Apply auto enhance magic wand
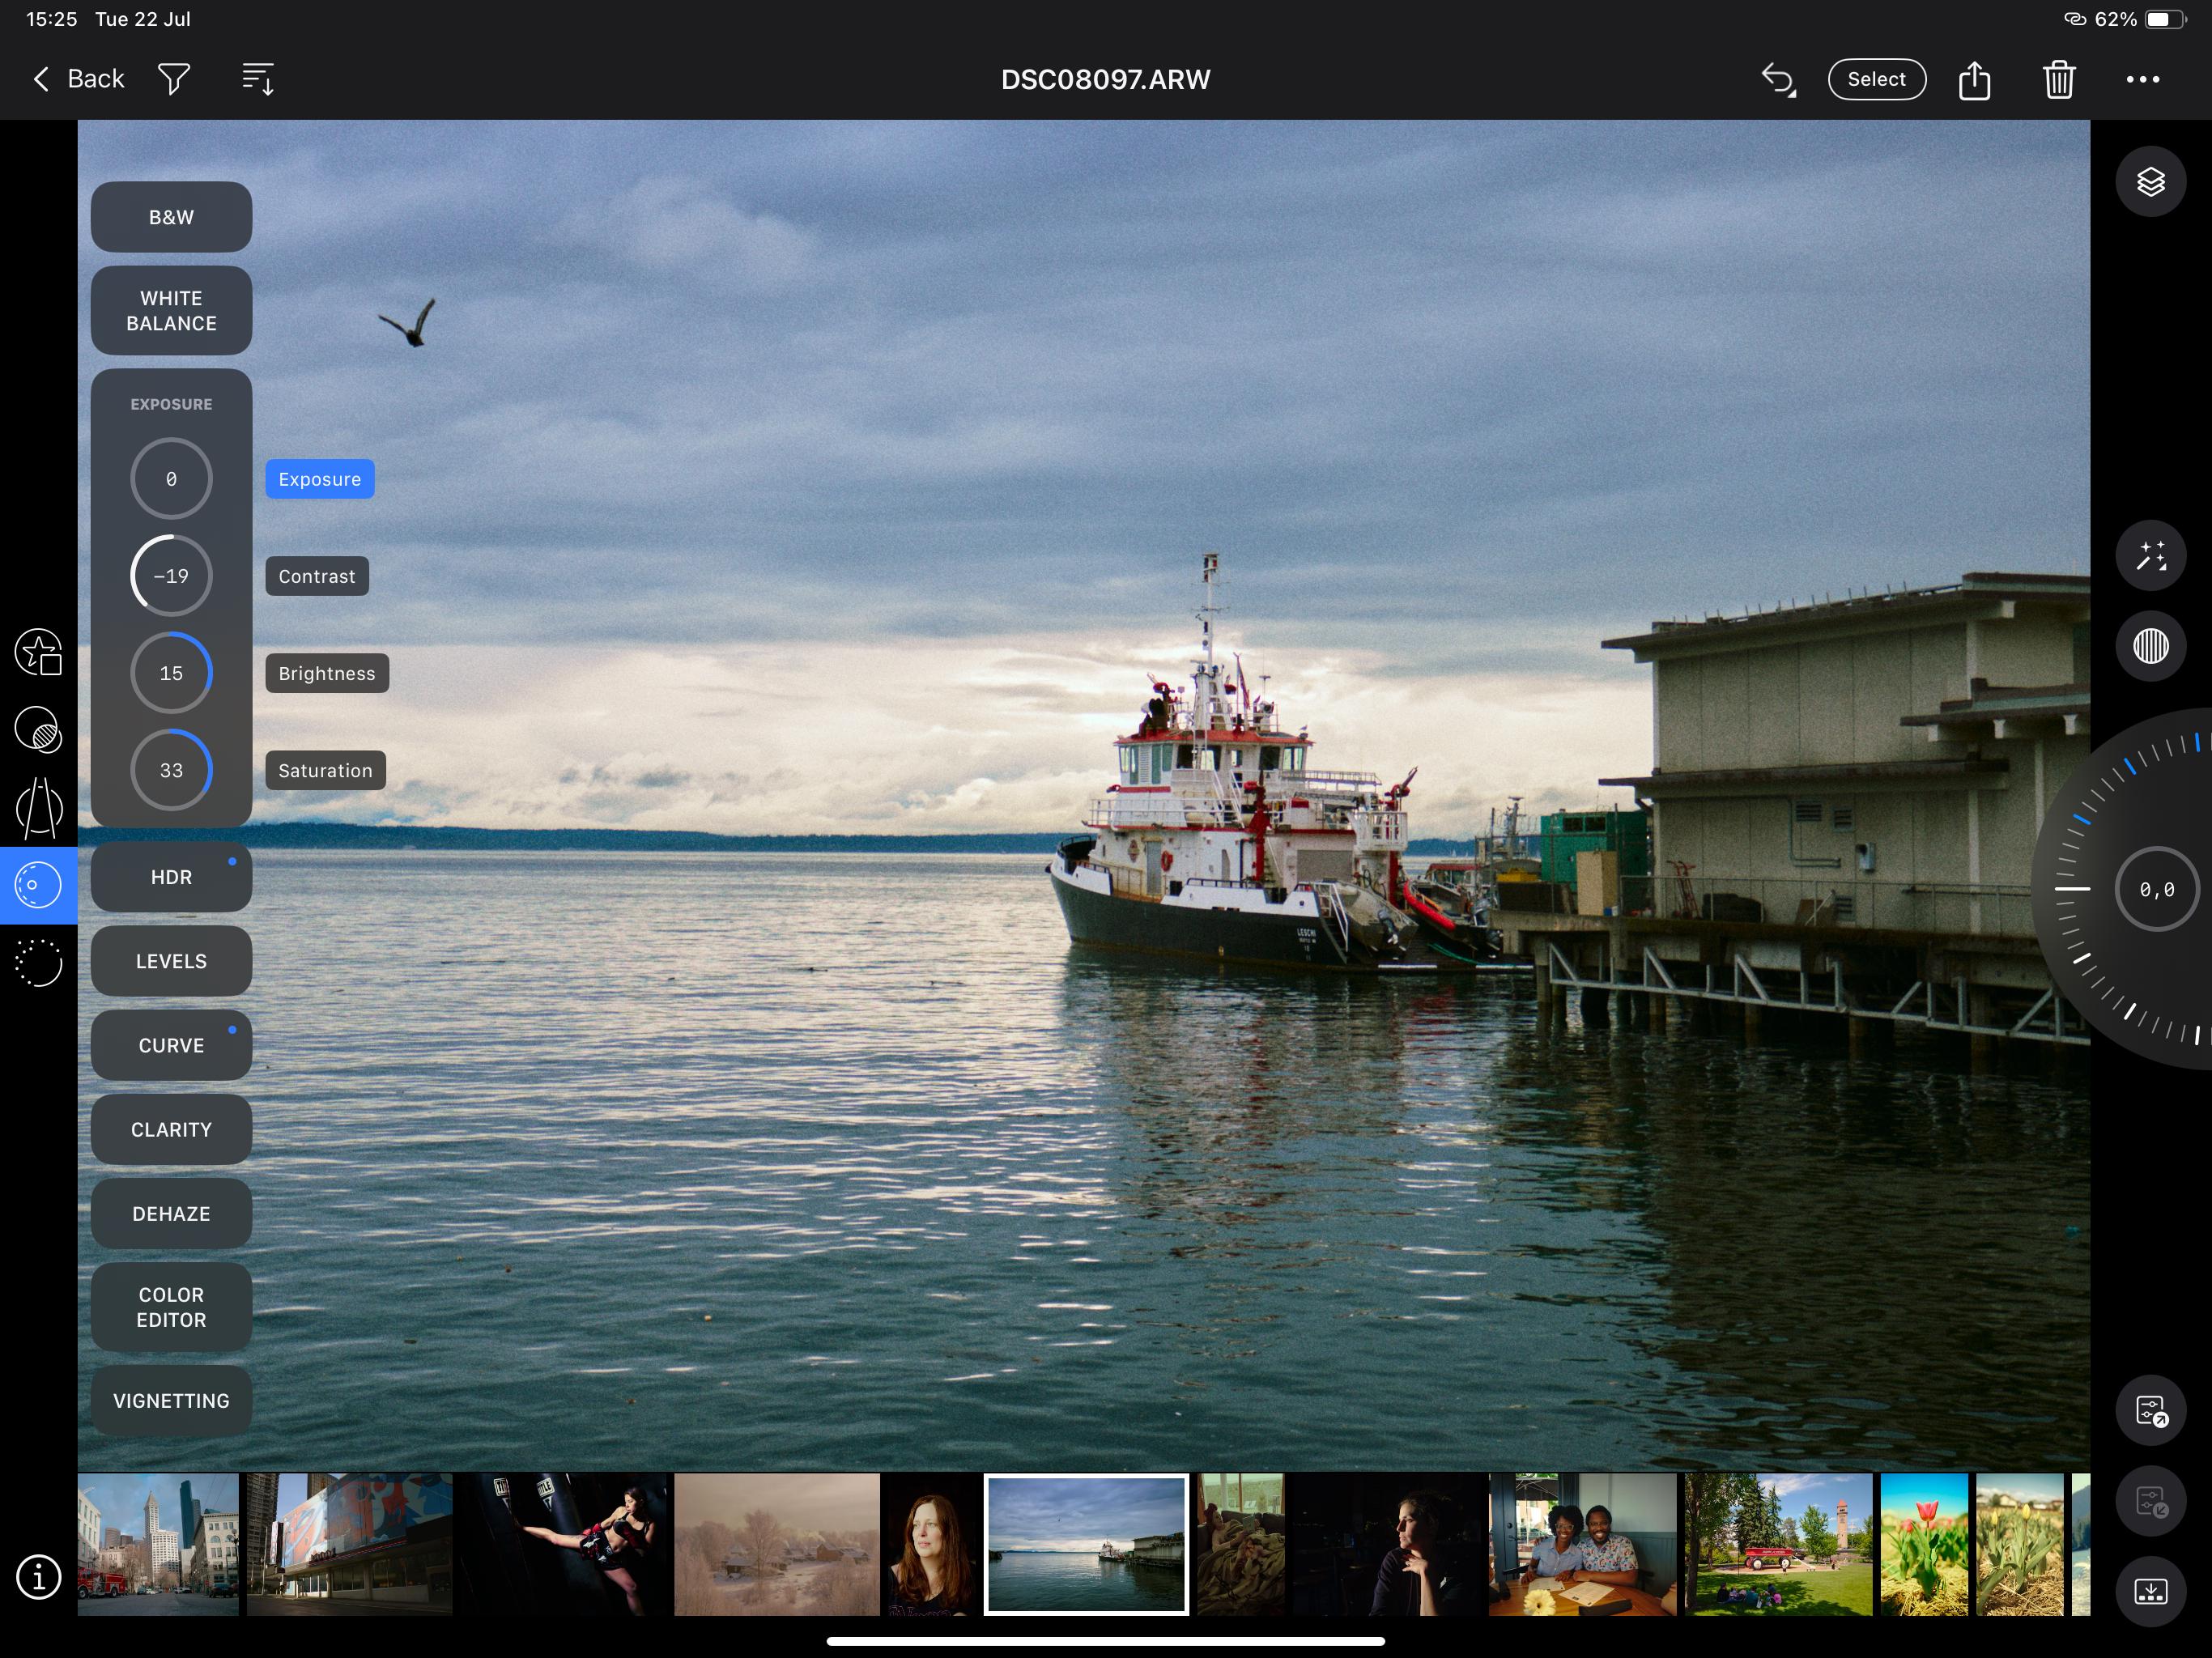 point(2150,556)
